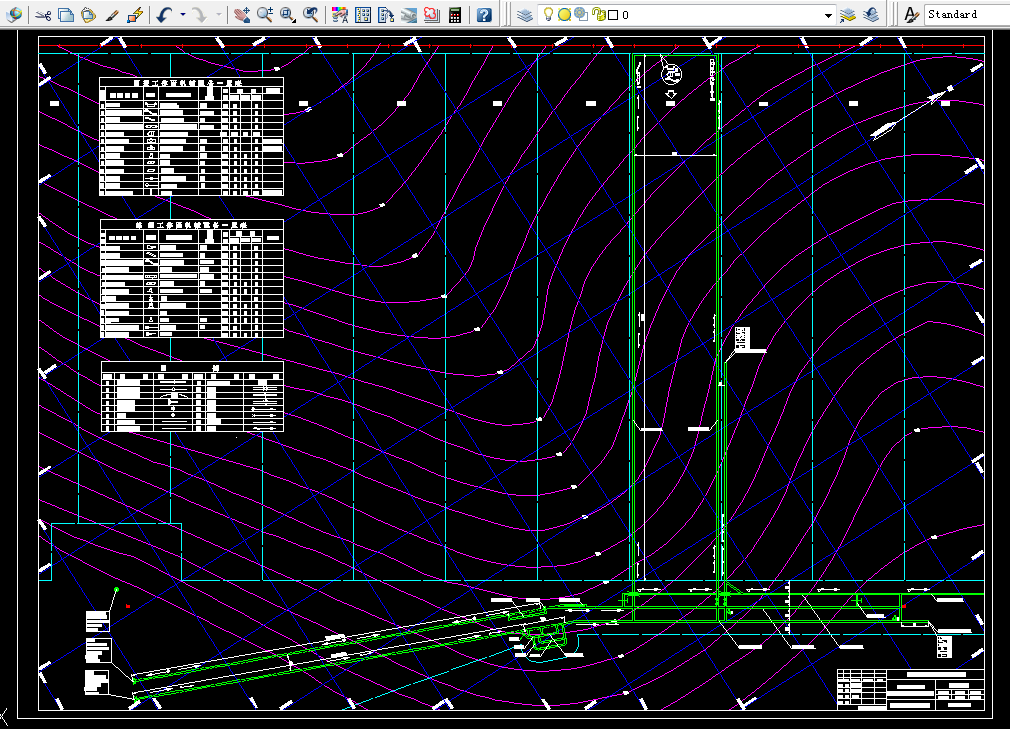This screenshot has width=1010, height=729.
Task: Activate the Pan realtime hand tool
Action: click(242, 15)
